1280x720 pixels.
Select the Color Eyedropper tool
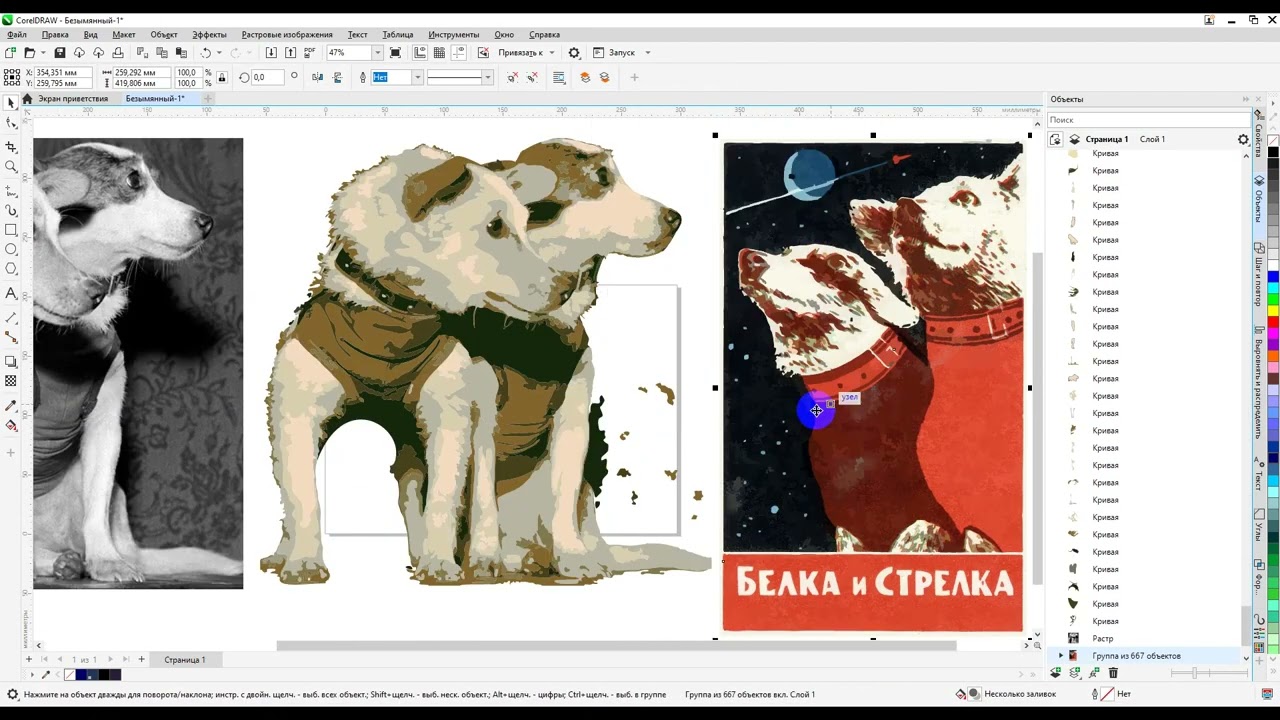tap(11, 406)
